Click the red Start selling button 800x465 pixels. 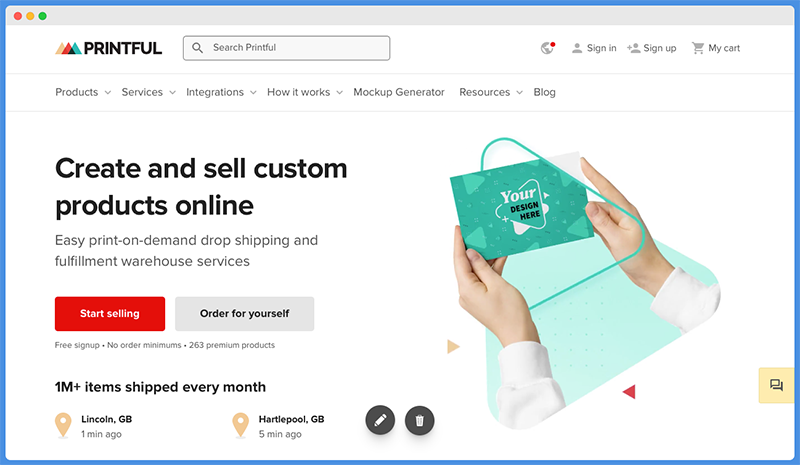(x=110, y=314)
